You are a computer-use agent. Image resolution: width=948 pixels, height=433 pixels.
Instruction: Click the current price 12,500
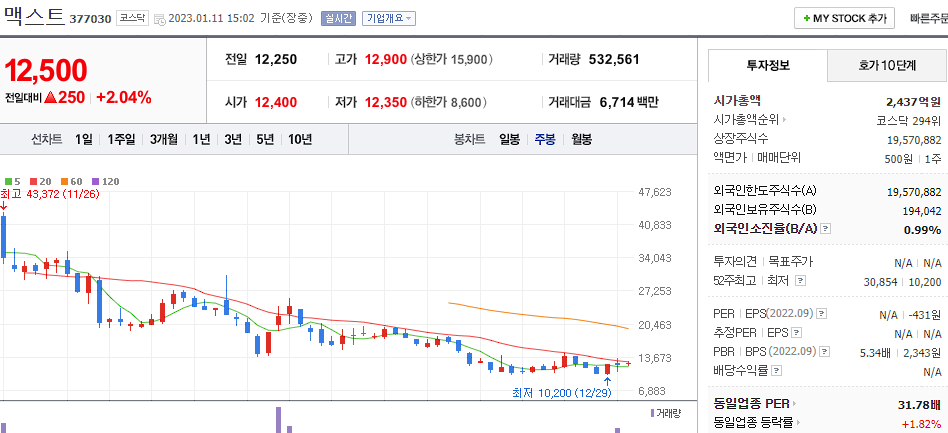[x=46, y=71]
